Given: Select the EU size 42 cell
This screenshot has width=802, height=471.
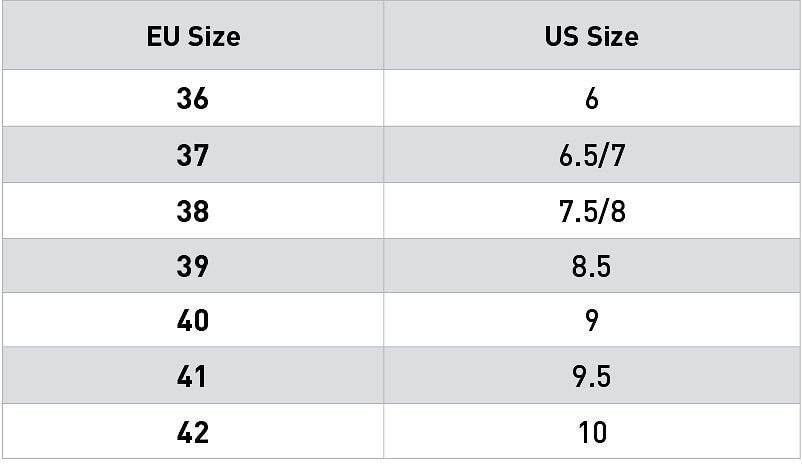Looking at the screenshot, I should 193,432.
